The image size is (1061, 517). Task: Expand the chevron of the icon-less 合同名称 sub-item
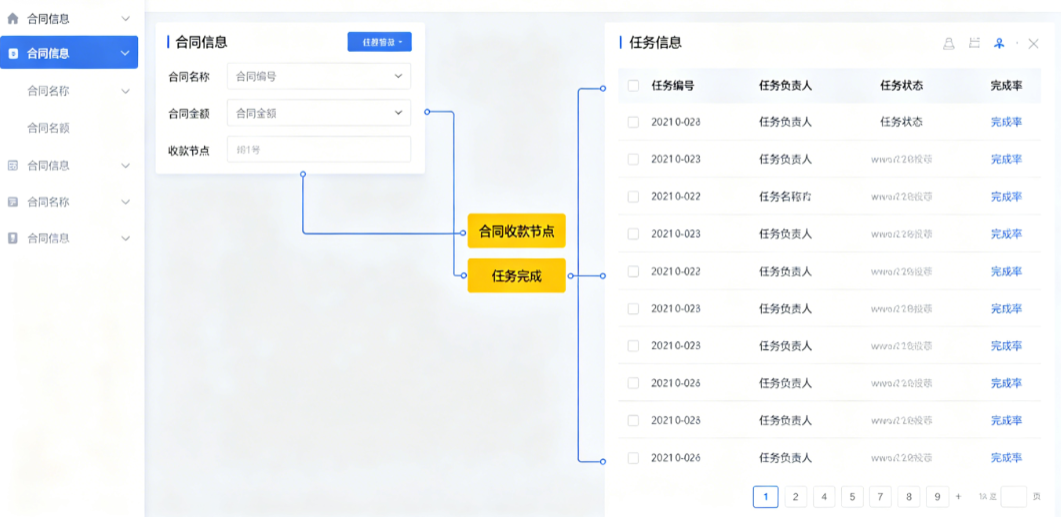pos(125,91)
